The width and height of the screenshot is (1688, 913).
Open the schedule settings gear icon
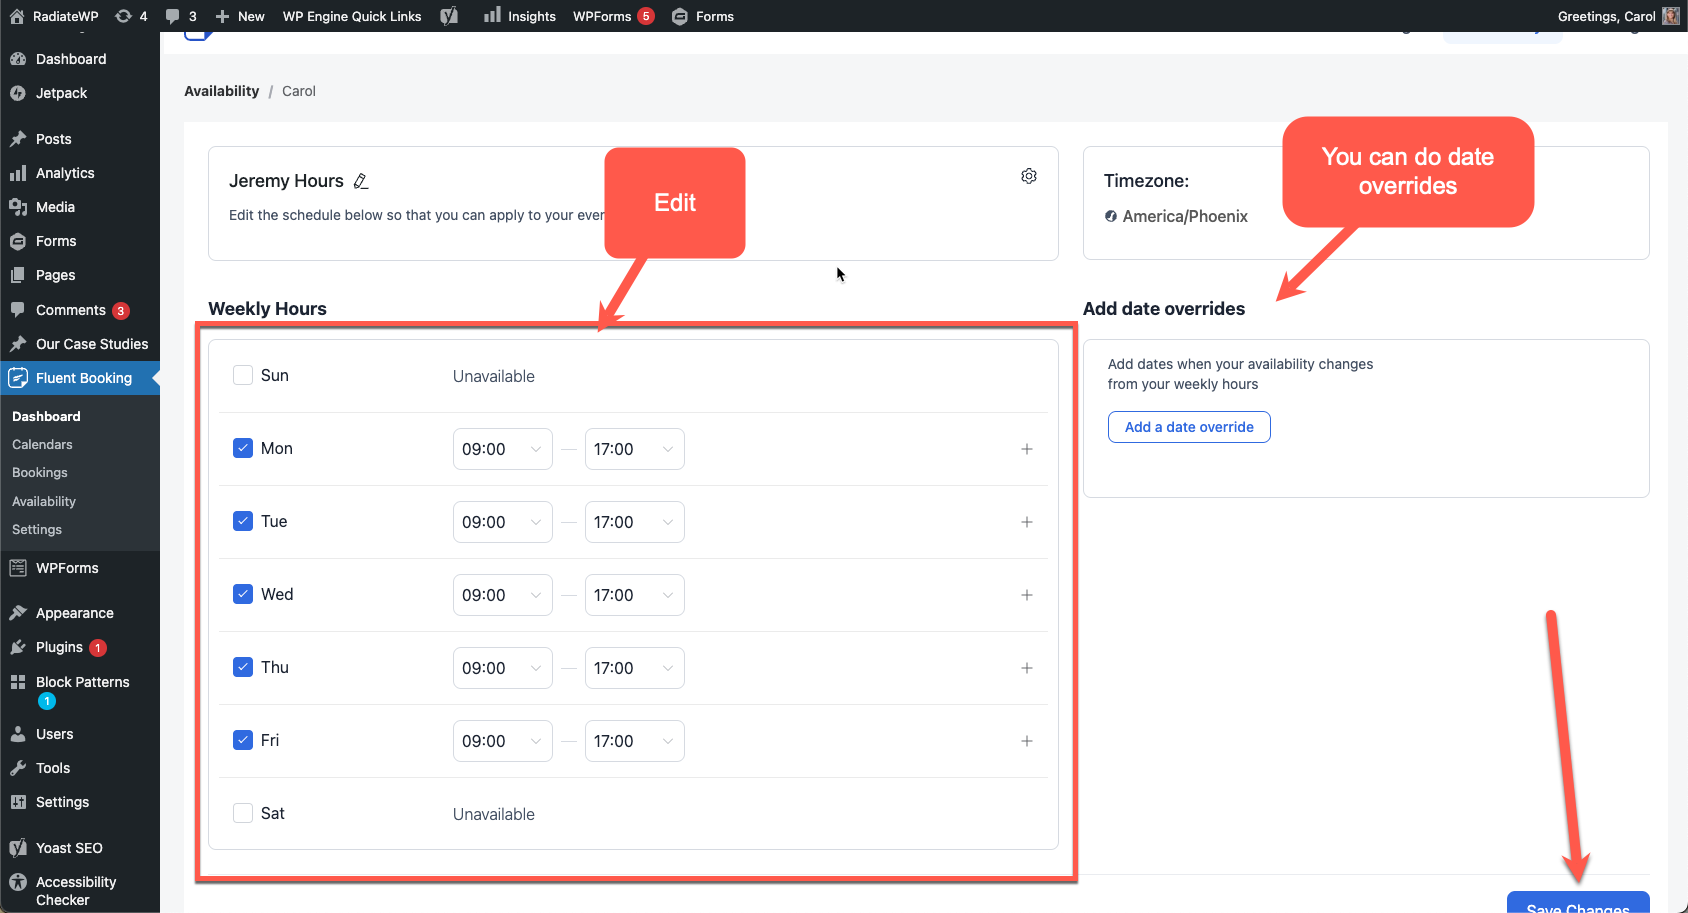(1029, 176)
